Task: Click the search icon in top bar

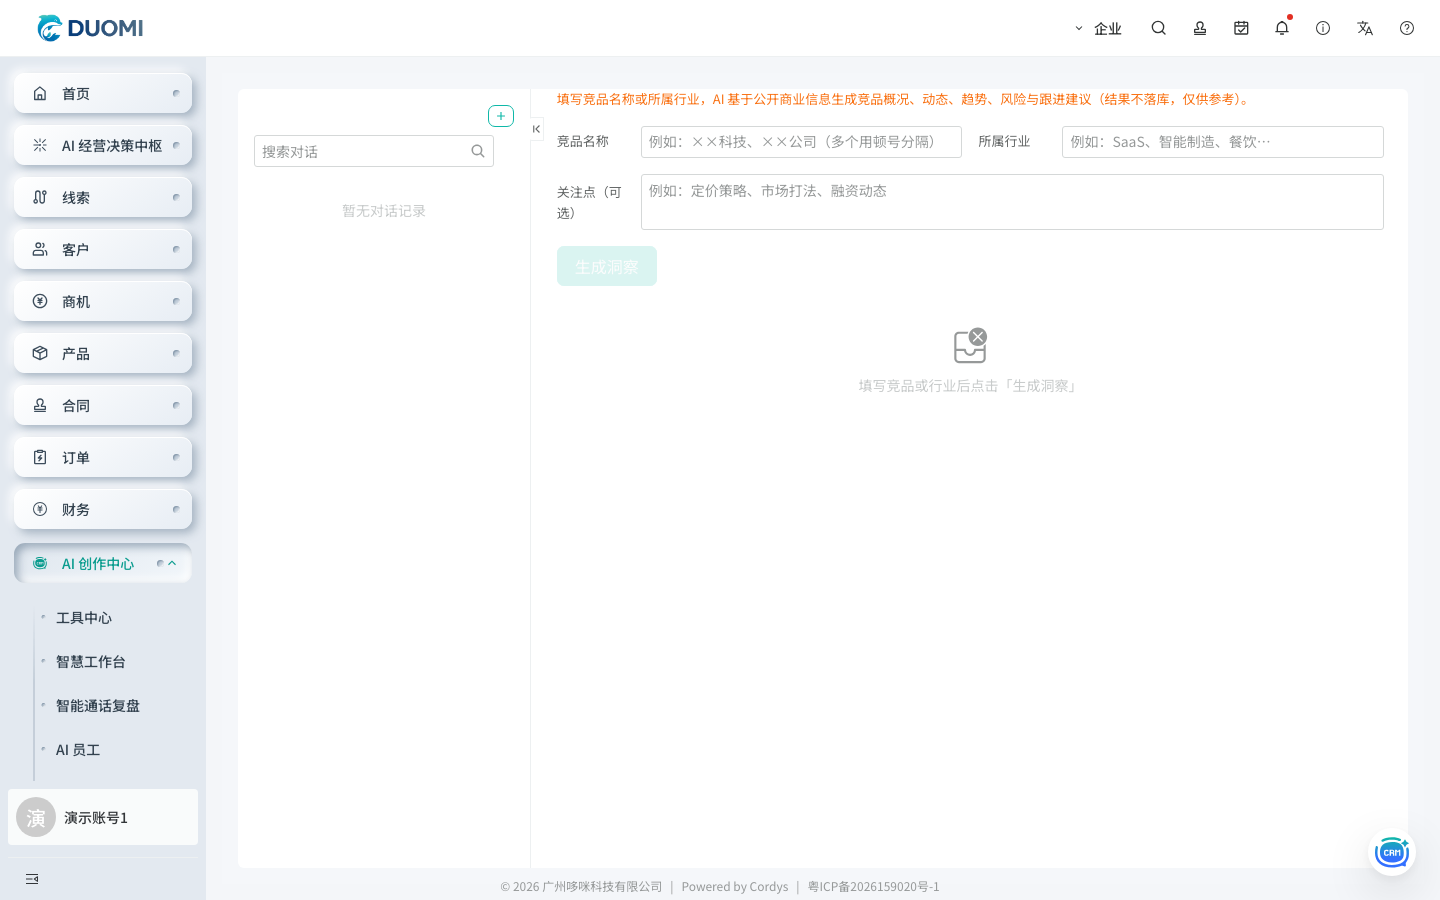Action: point(1158,28)
